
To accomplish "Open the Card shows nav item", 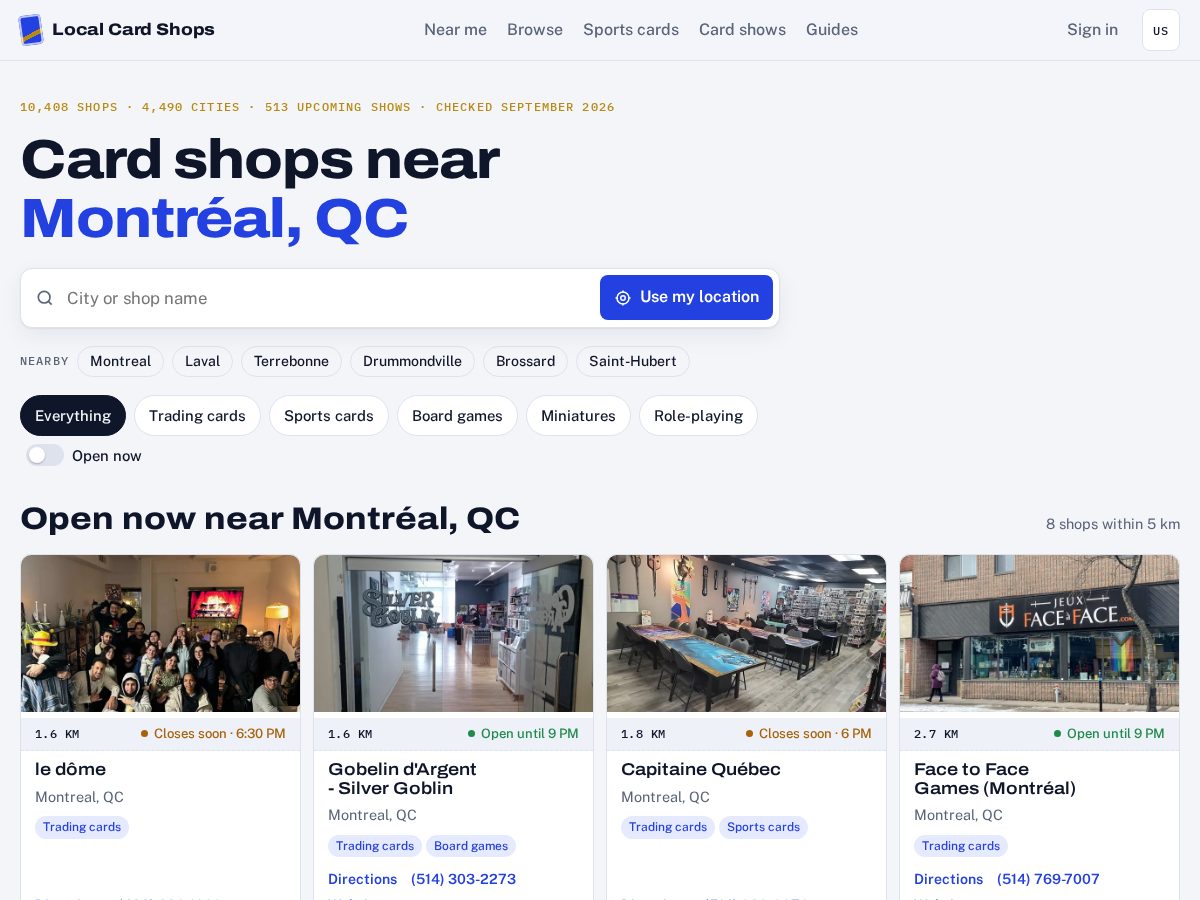I will point(742,30).
